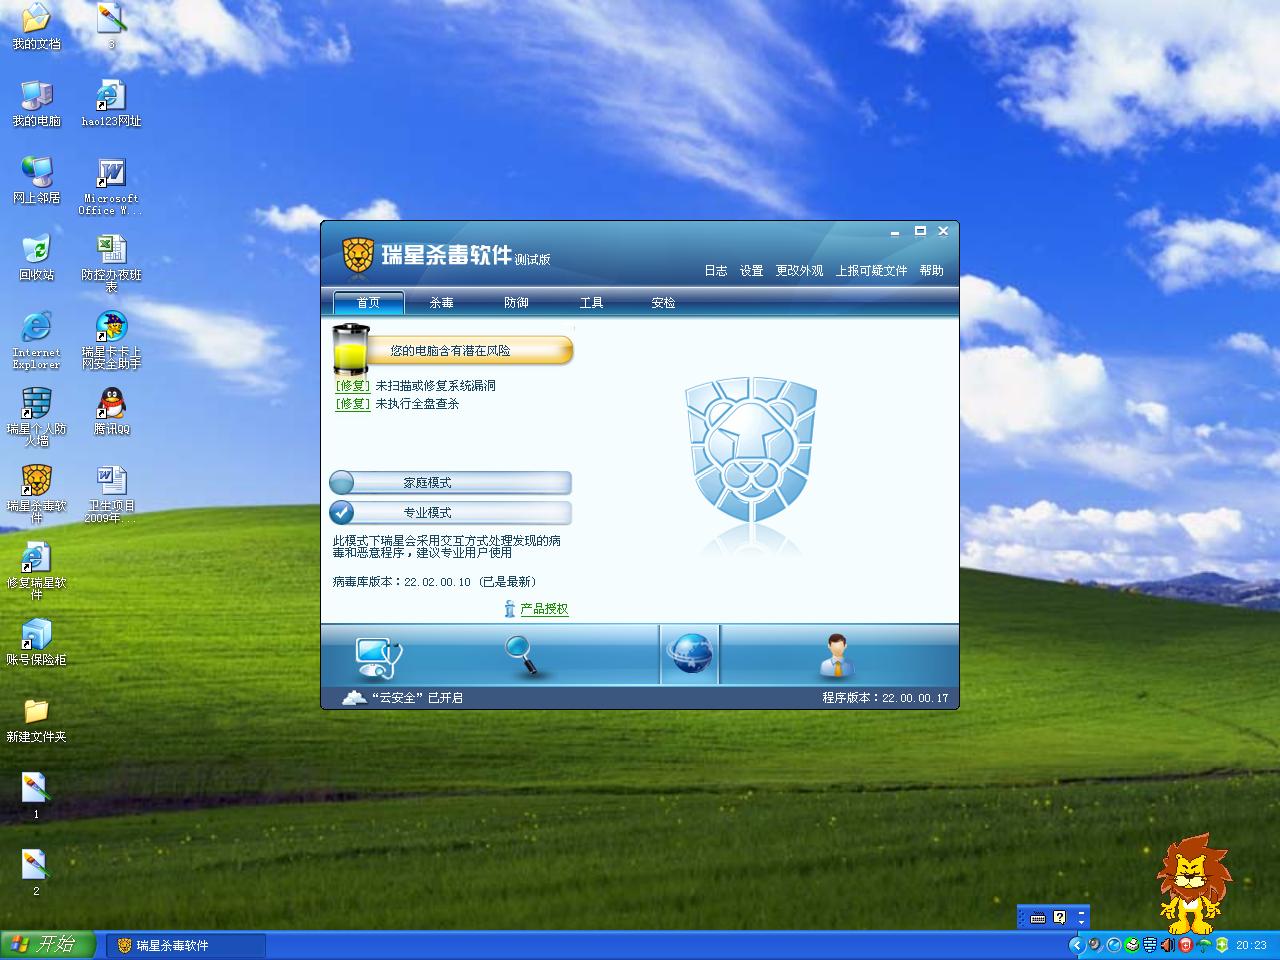The width and height of the screenshot is (1280, 960).
Task: Switch to the 防御 tab
Action: [x=516, y=303]
